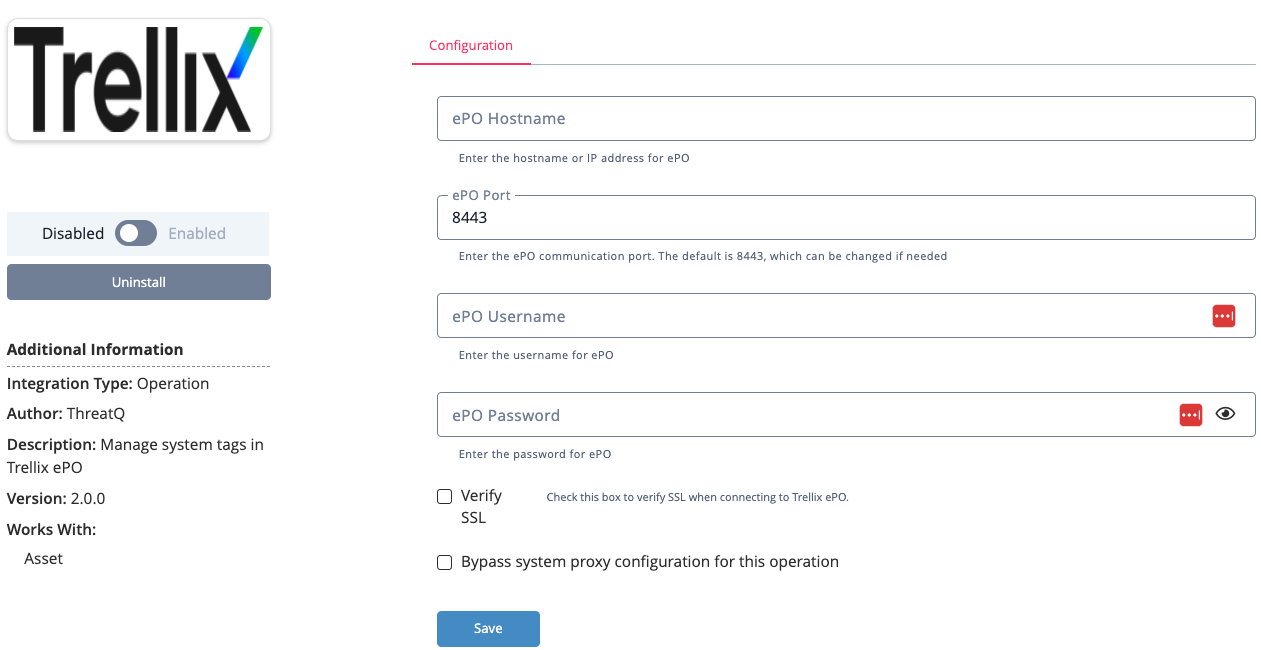Check Bypass system proxy configuration box

pyautogui.click(x=445, y=563)
